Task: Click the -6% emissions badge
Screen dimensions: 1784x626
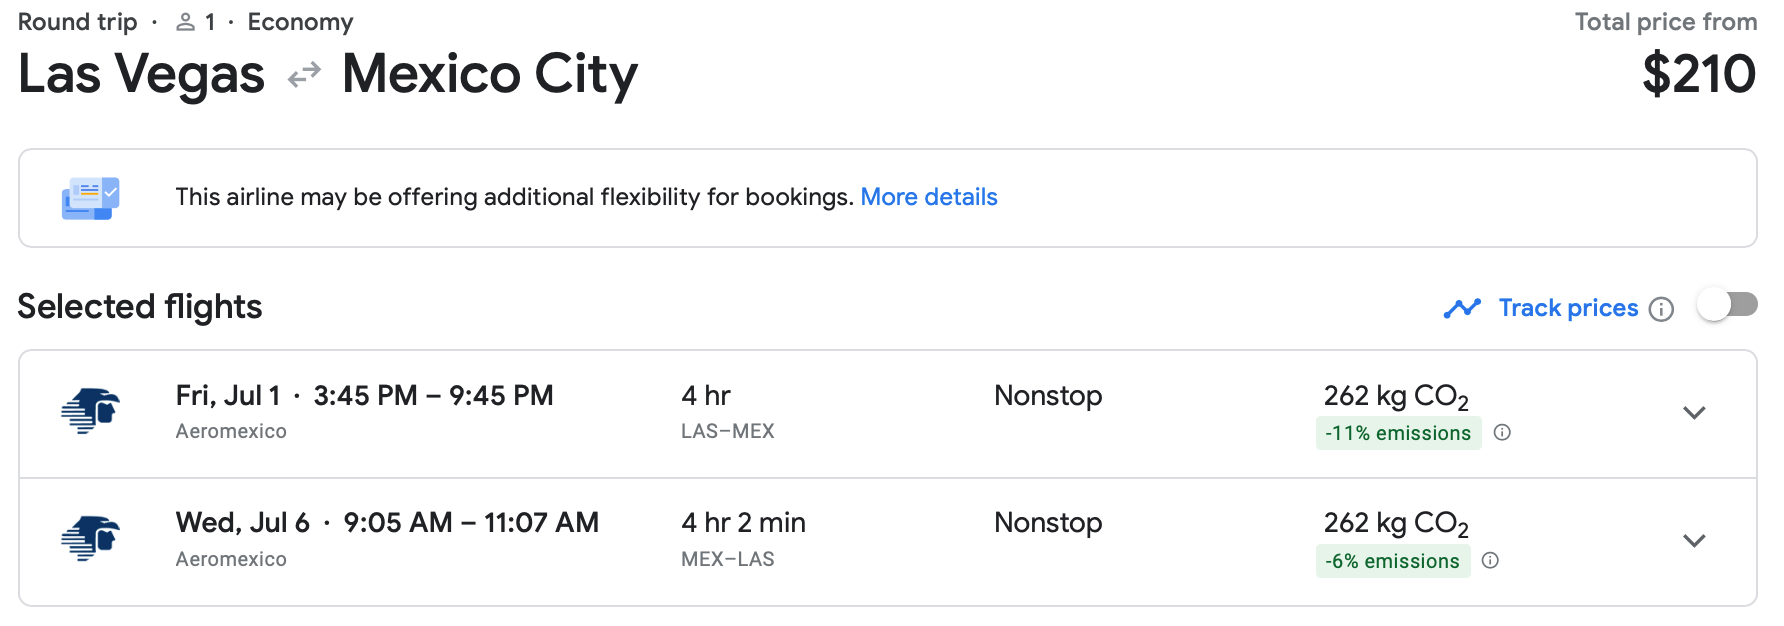Action: [x=1392, y=561]
